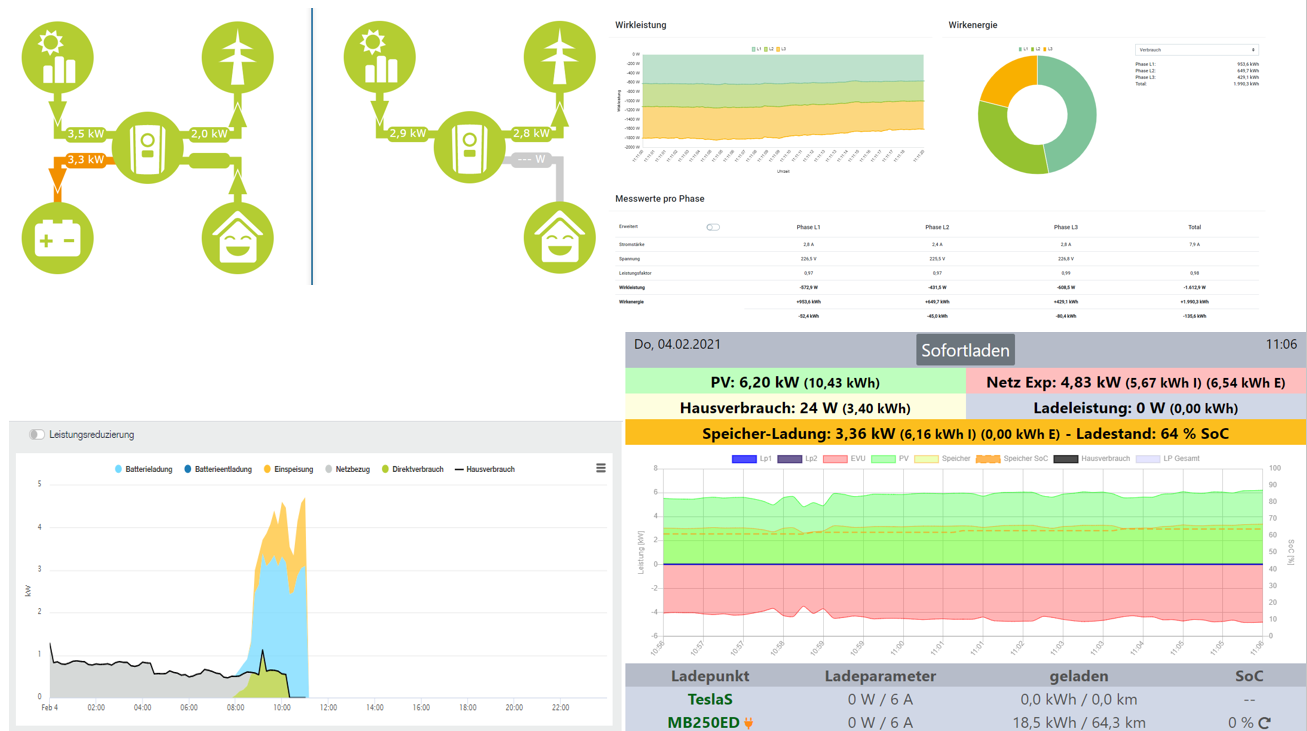Click the red Netz Exp: 4,83 kW panel

point(1136,382)
